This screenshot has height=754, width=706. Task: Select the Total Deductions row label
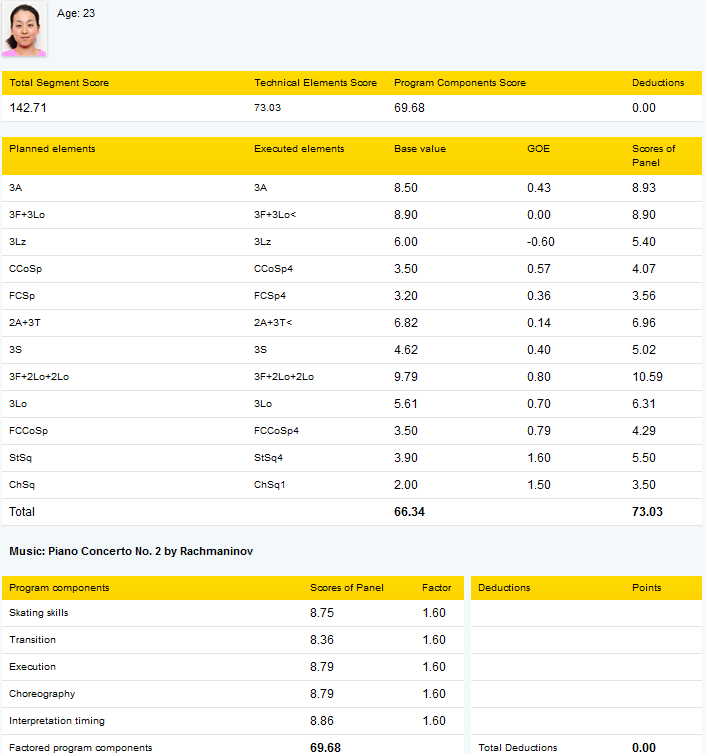(x=517, y=748)
